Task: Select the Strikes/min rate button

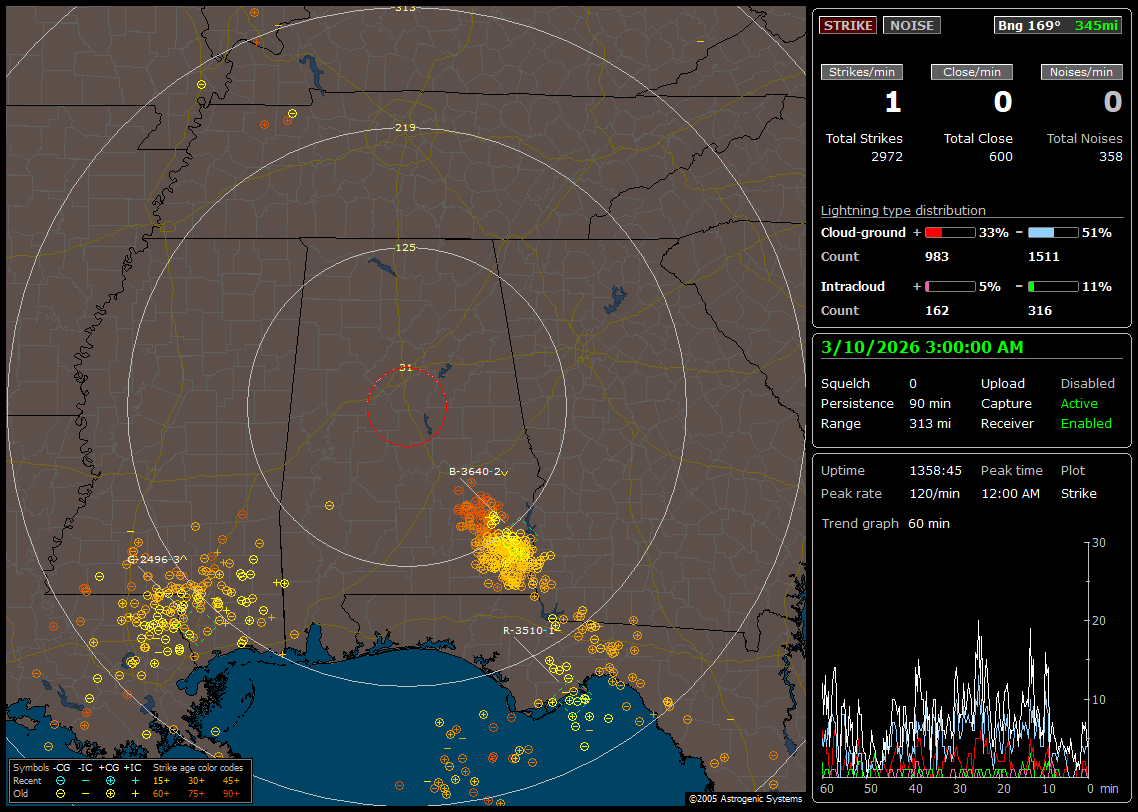Action: 862,72
